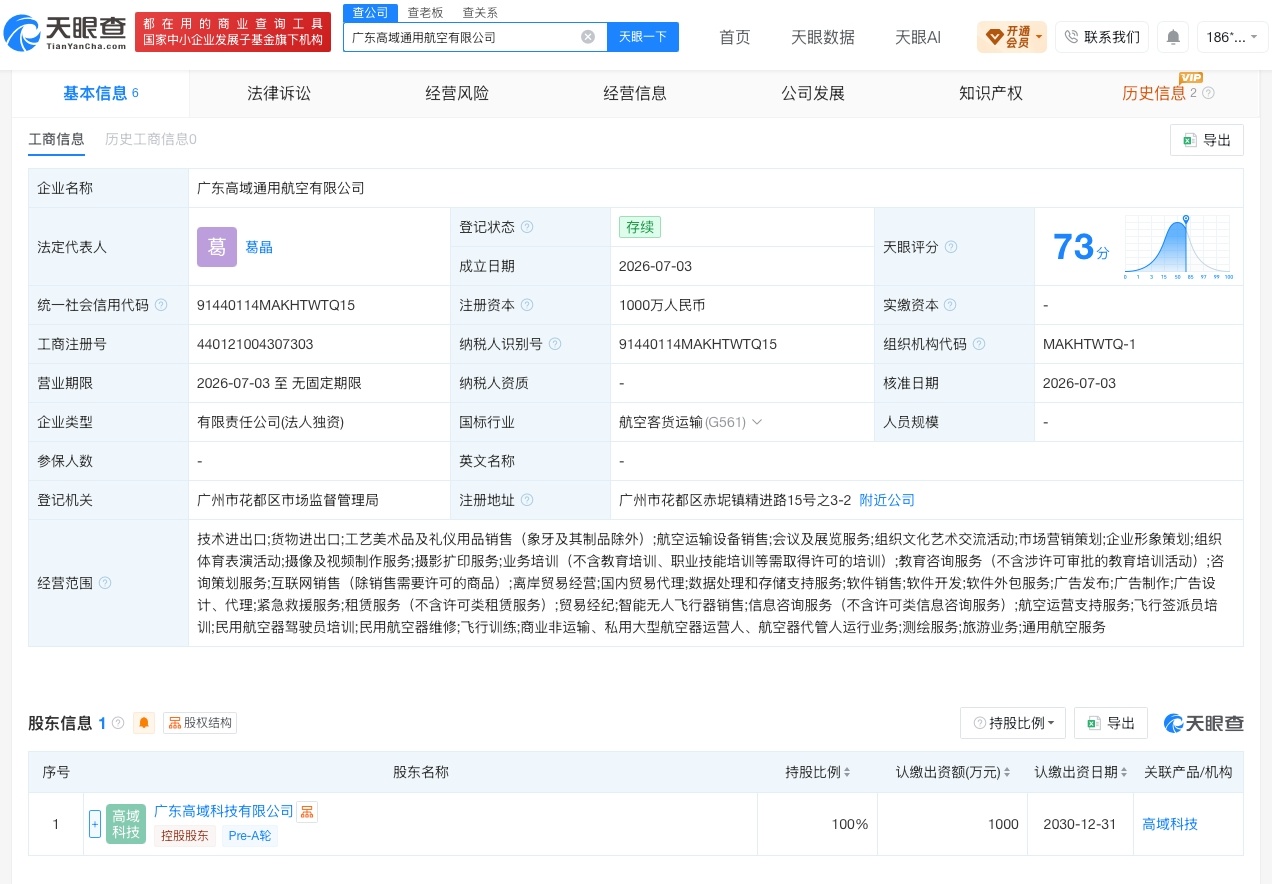Open the 186 account menu
The image size is (1272, 884).
1232,37
